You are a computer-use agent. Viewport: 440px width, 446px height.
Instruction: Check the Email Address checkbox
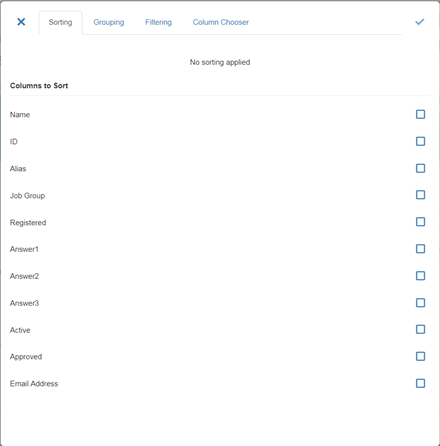pos(420,384)
